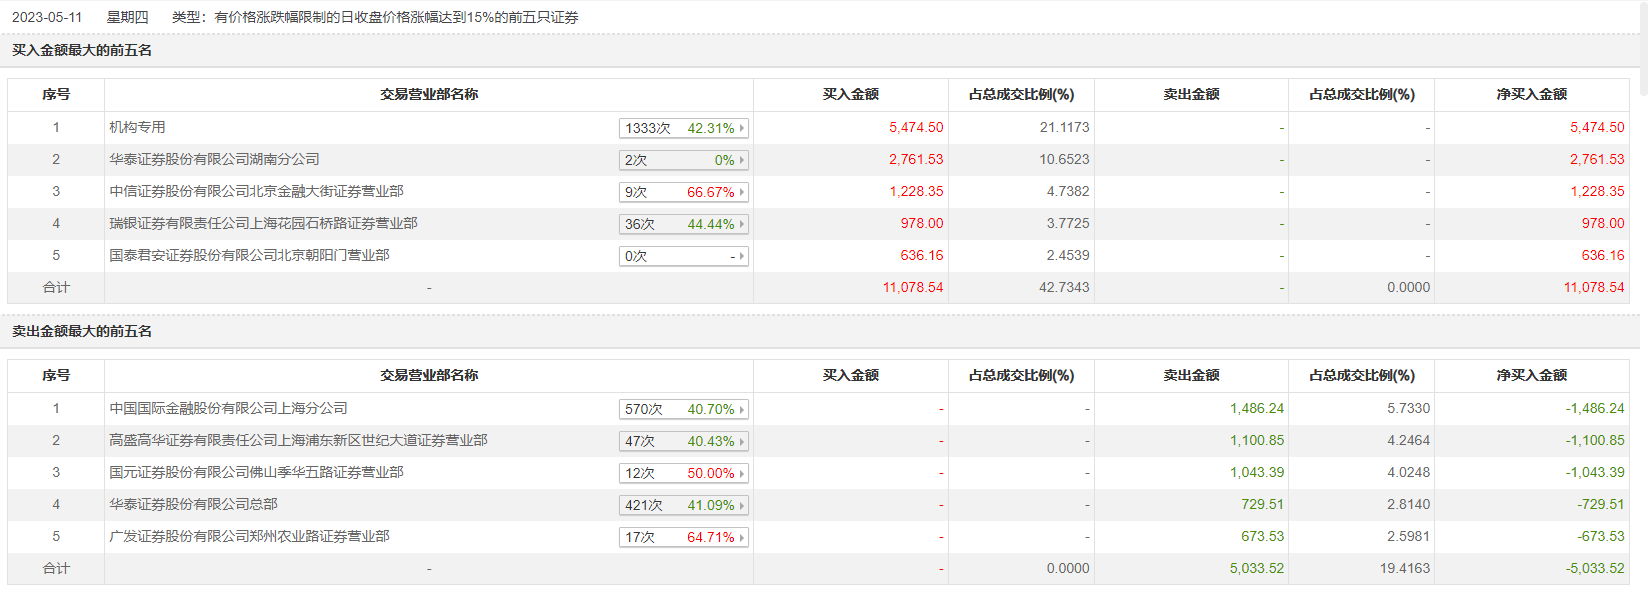Open 广发证券郑州农业路证券营业部 link

[x=249, y=537]
